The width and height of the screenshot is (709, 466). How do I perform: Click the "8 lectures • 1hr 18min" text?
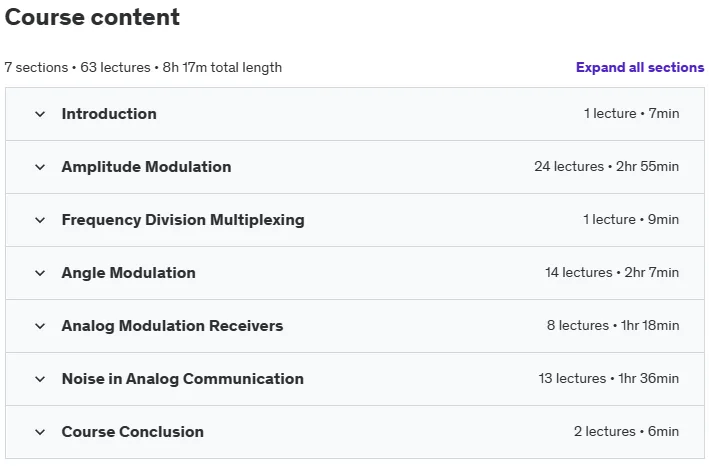coord(613,325)
